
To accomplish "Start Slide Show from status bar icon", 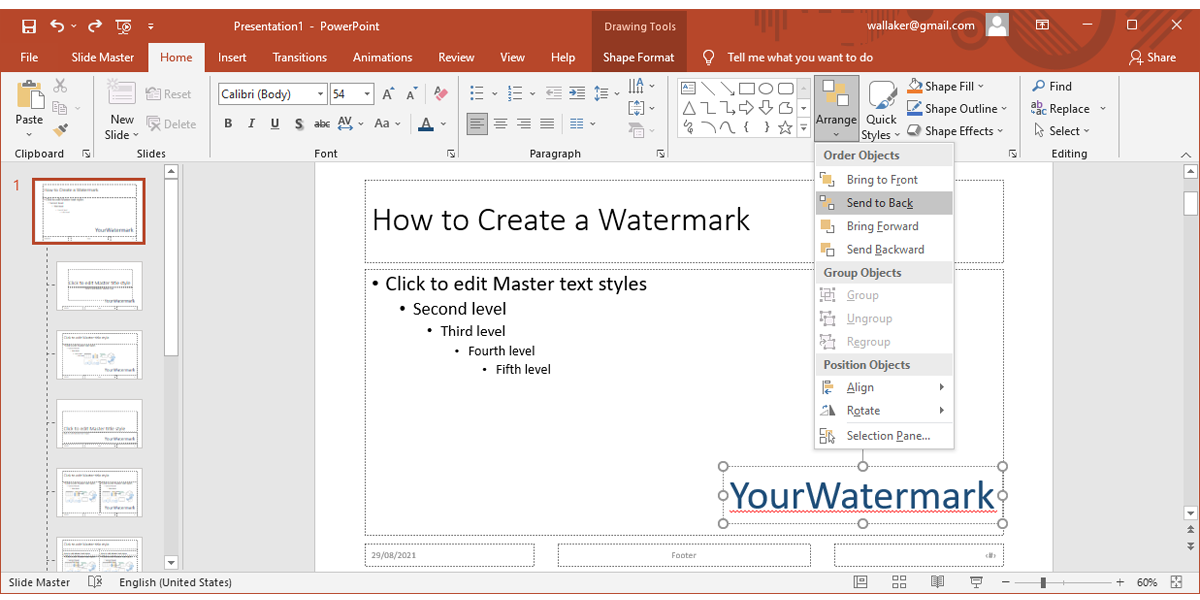I will [x=975, y=582].
